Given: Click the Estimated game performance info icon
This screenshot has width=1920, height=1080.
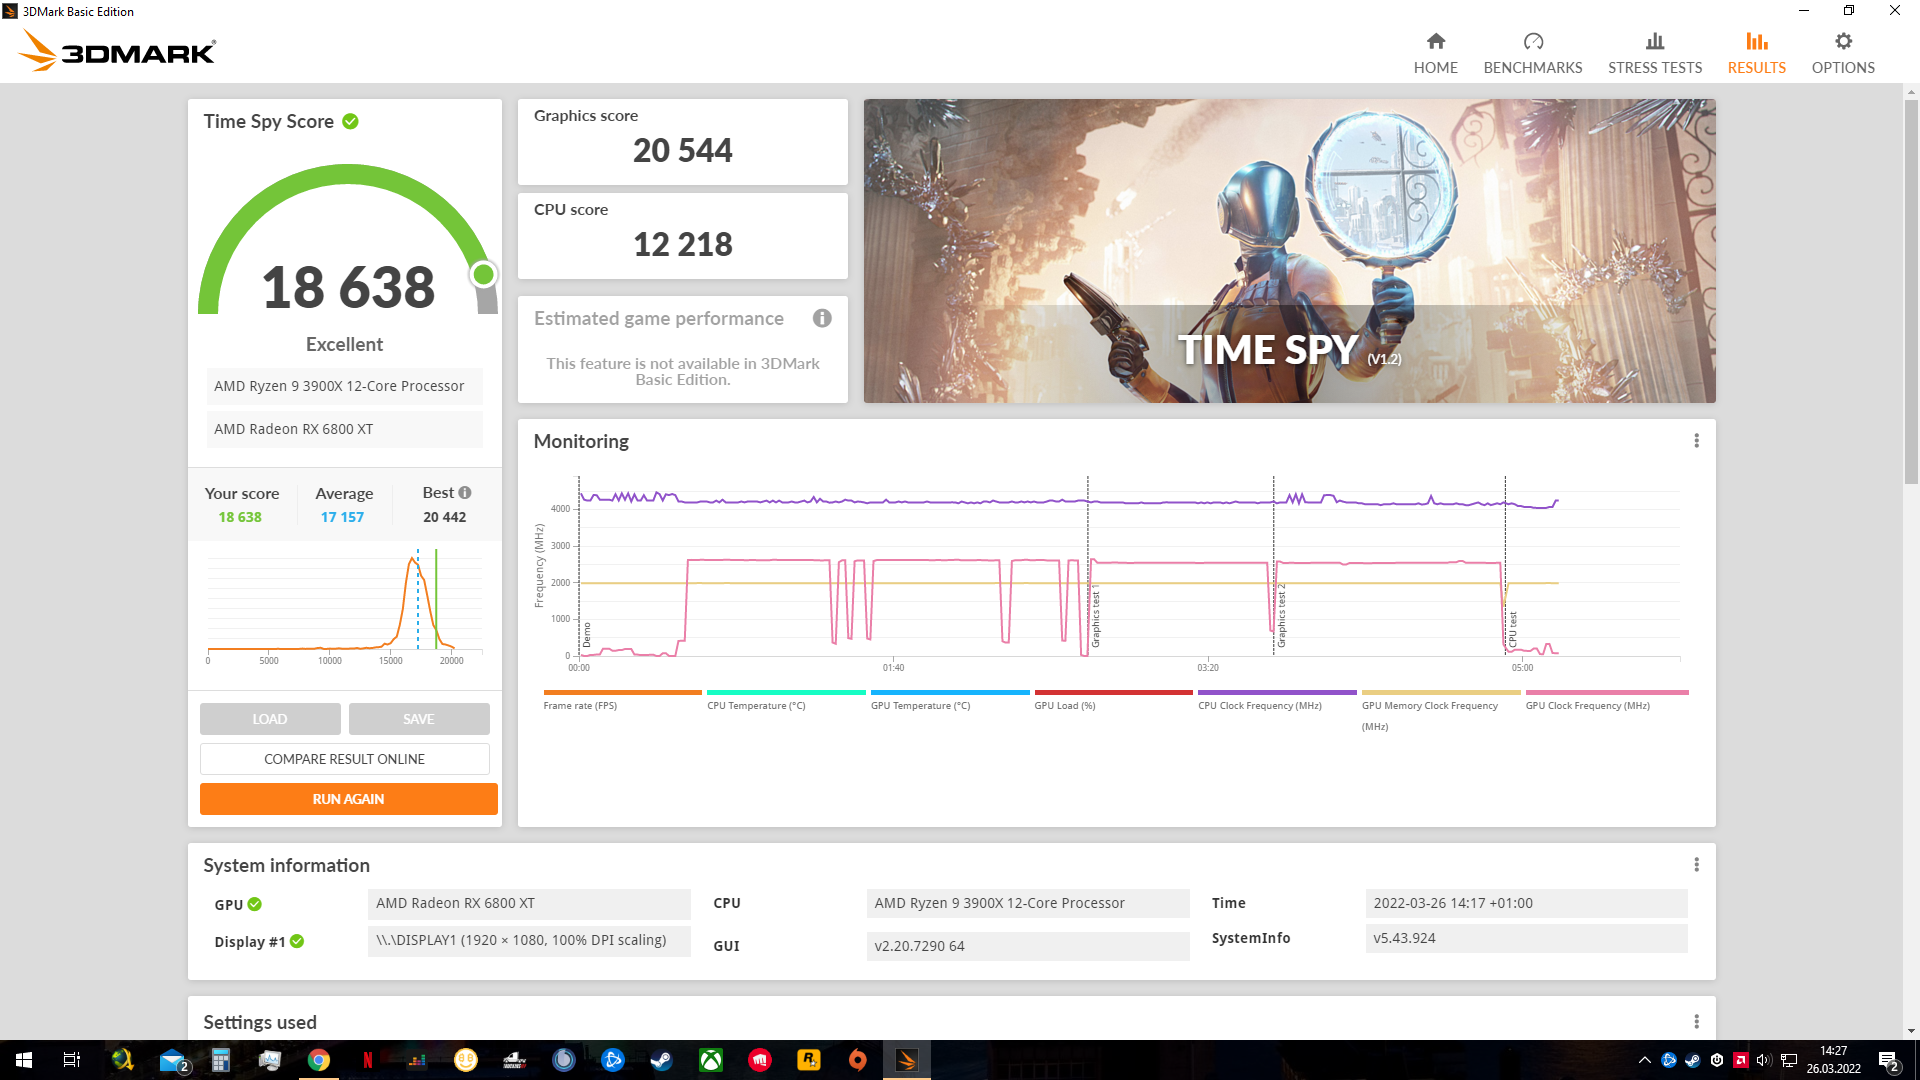Looking at the screenshot, I should tap(822, 318).
